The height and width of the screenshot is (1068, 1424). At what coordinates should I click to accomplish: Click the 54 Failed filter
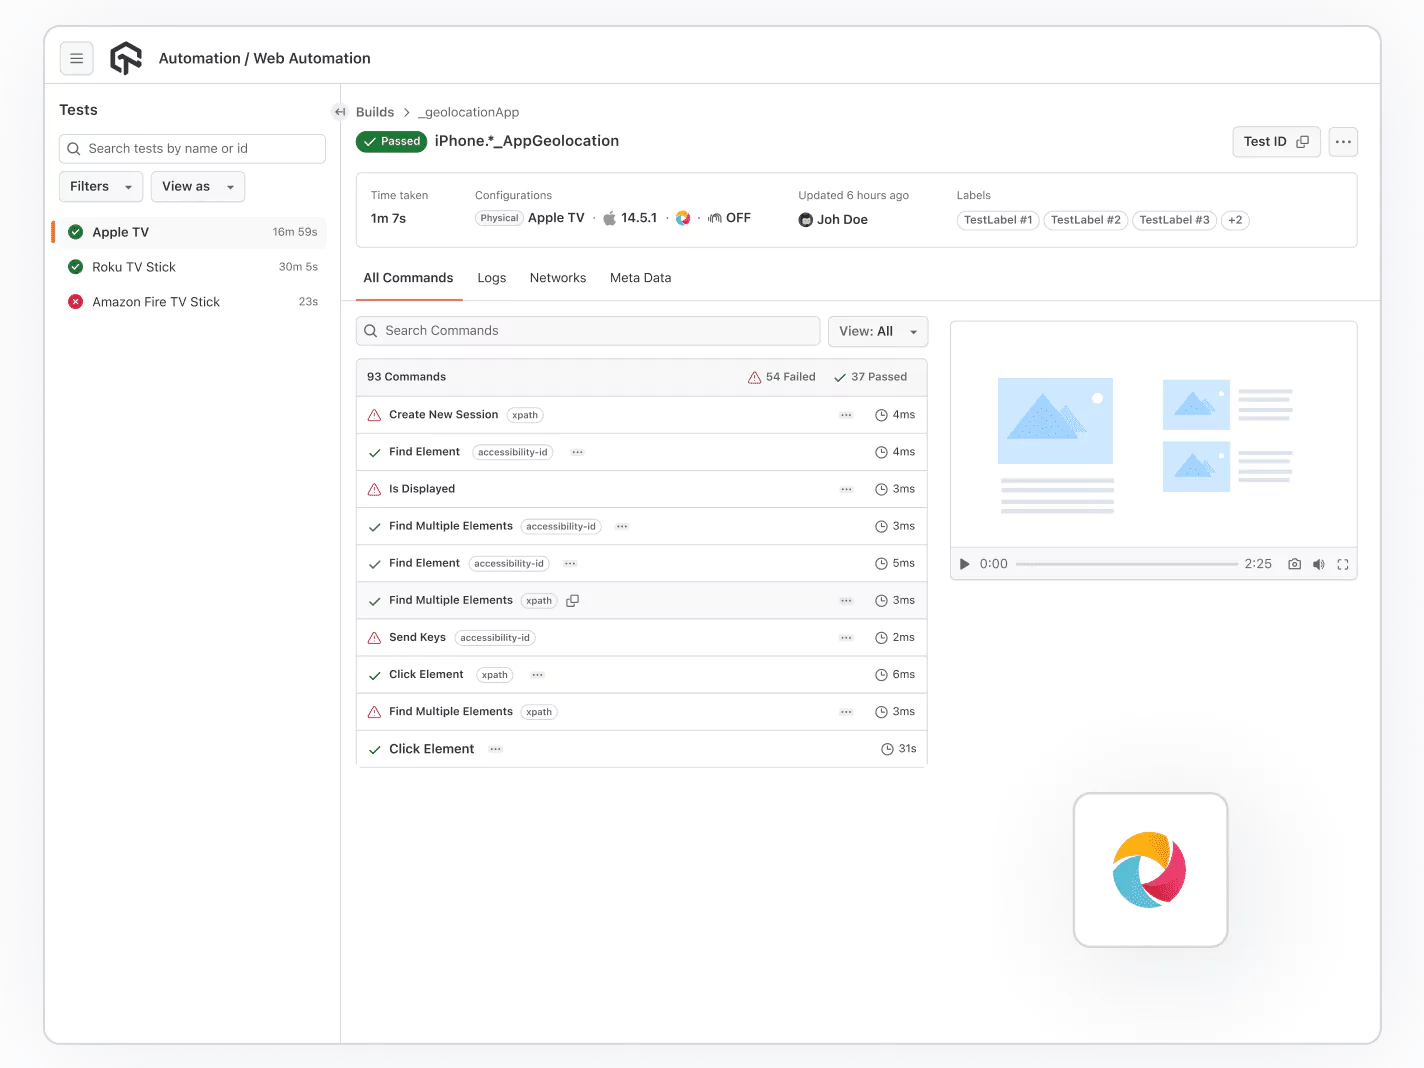(x=782, y=377)
